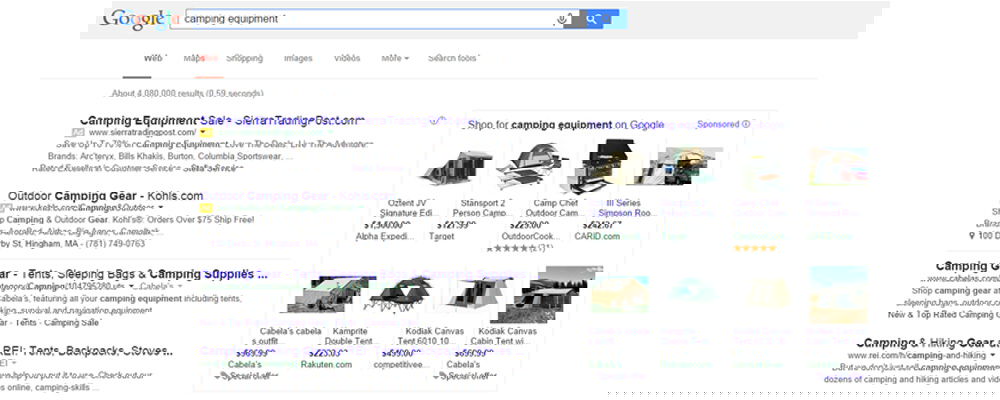Click the 'Shop for camping equipment on Google' heading
This screenshot has width=1000, height=400.
566,125
